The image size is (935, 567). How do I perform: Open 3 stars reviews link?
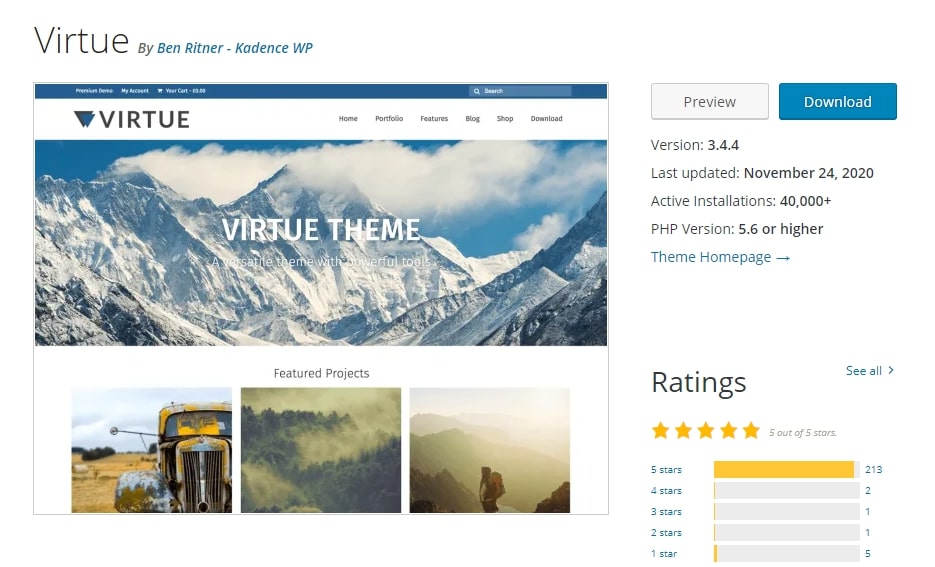coord(666,512)
